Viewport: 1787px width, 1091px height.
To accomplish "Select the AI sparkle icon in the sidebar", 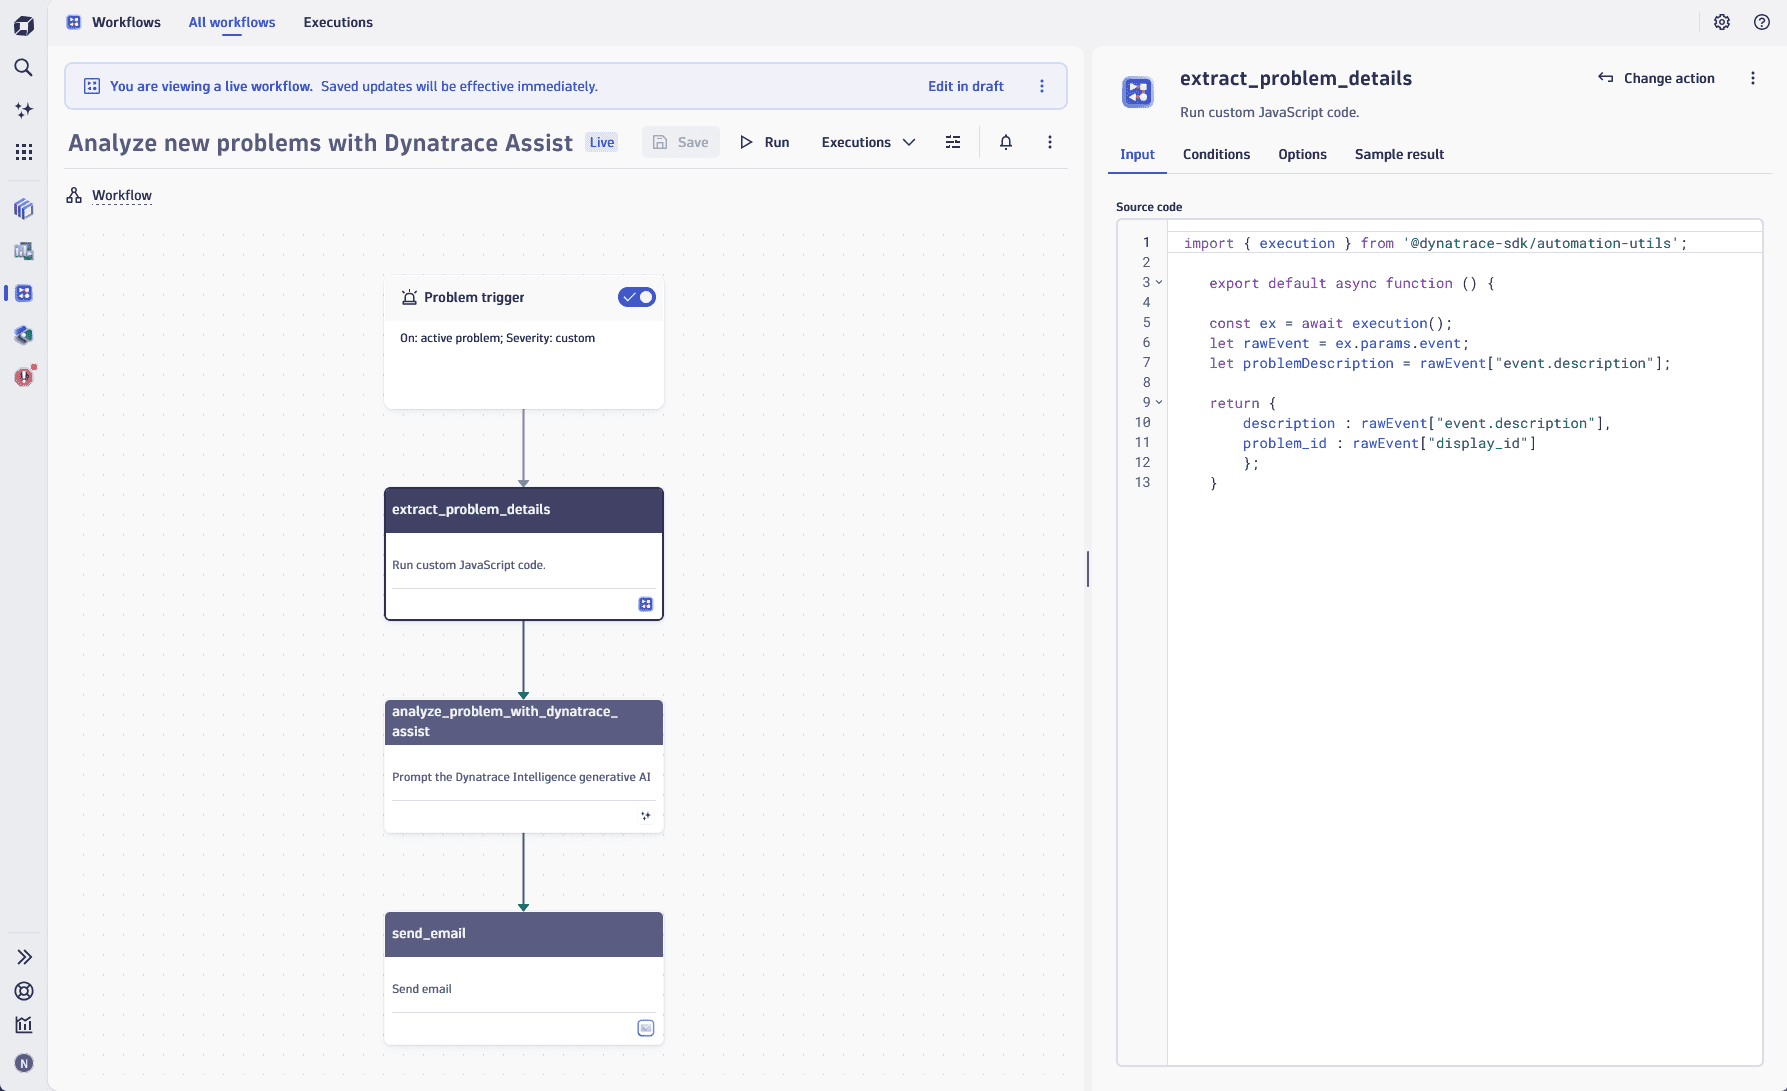I will pos(23,110).
